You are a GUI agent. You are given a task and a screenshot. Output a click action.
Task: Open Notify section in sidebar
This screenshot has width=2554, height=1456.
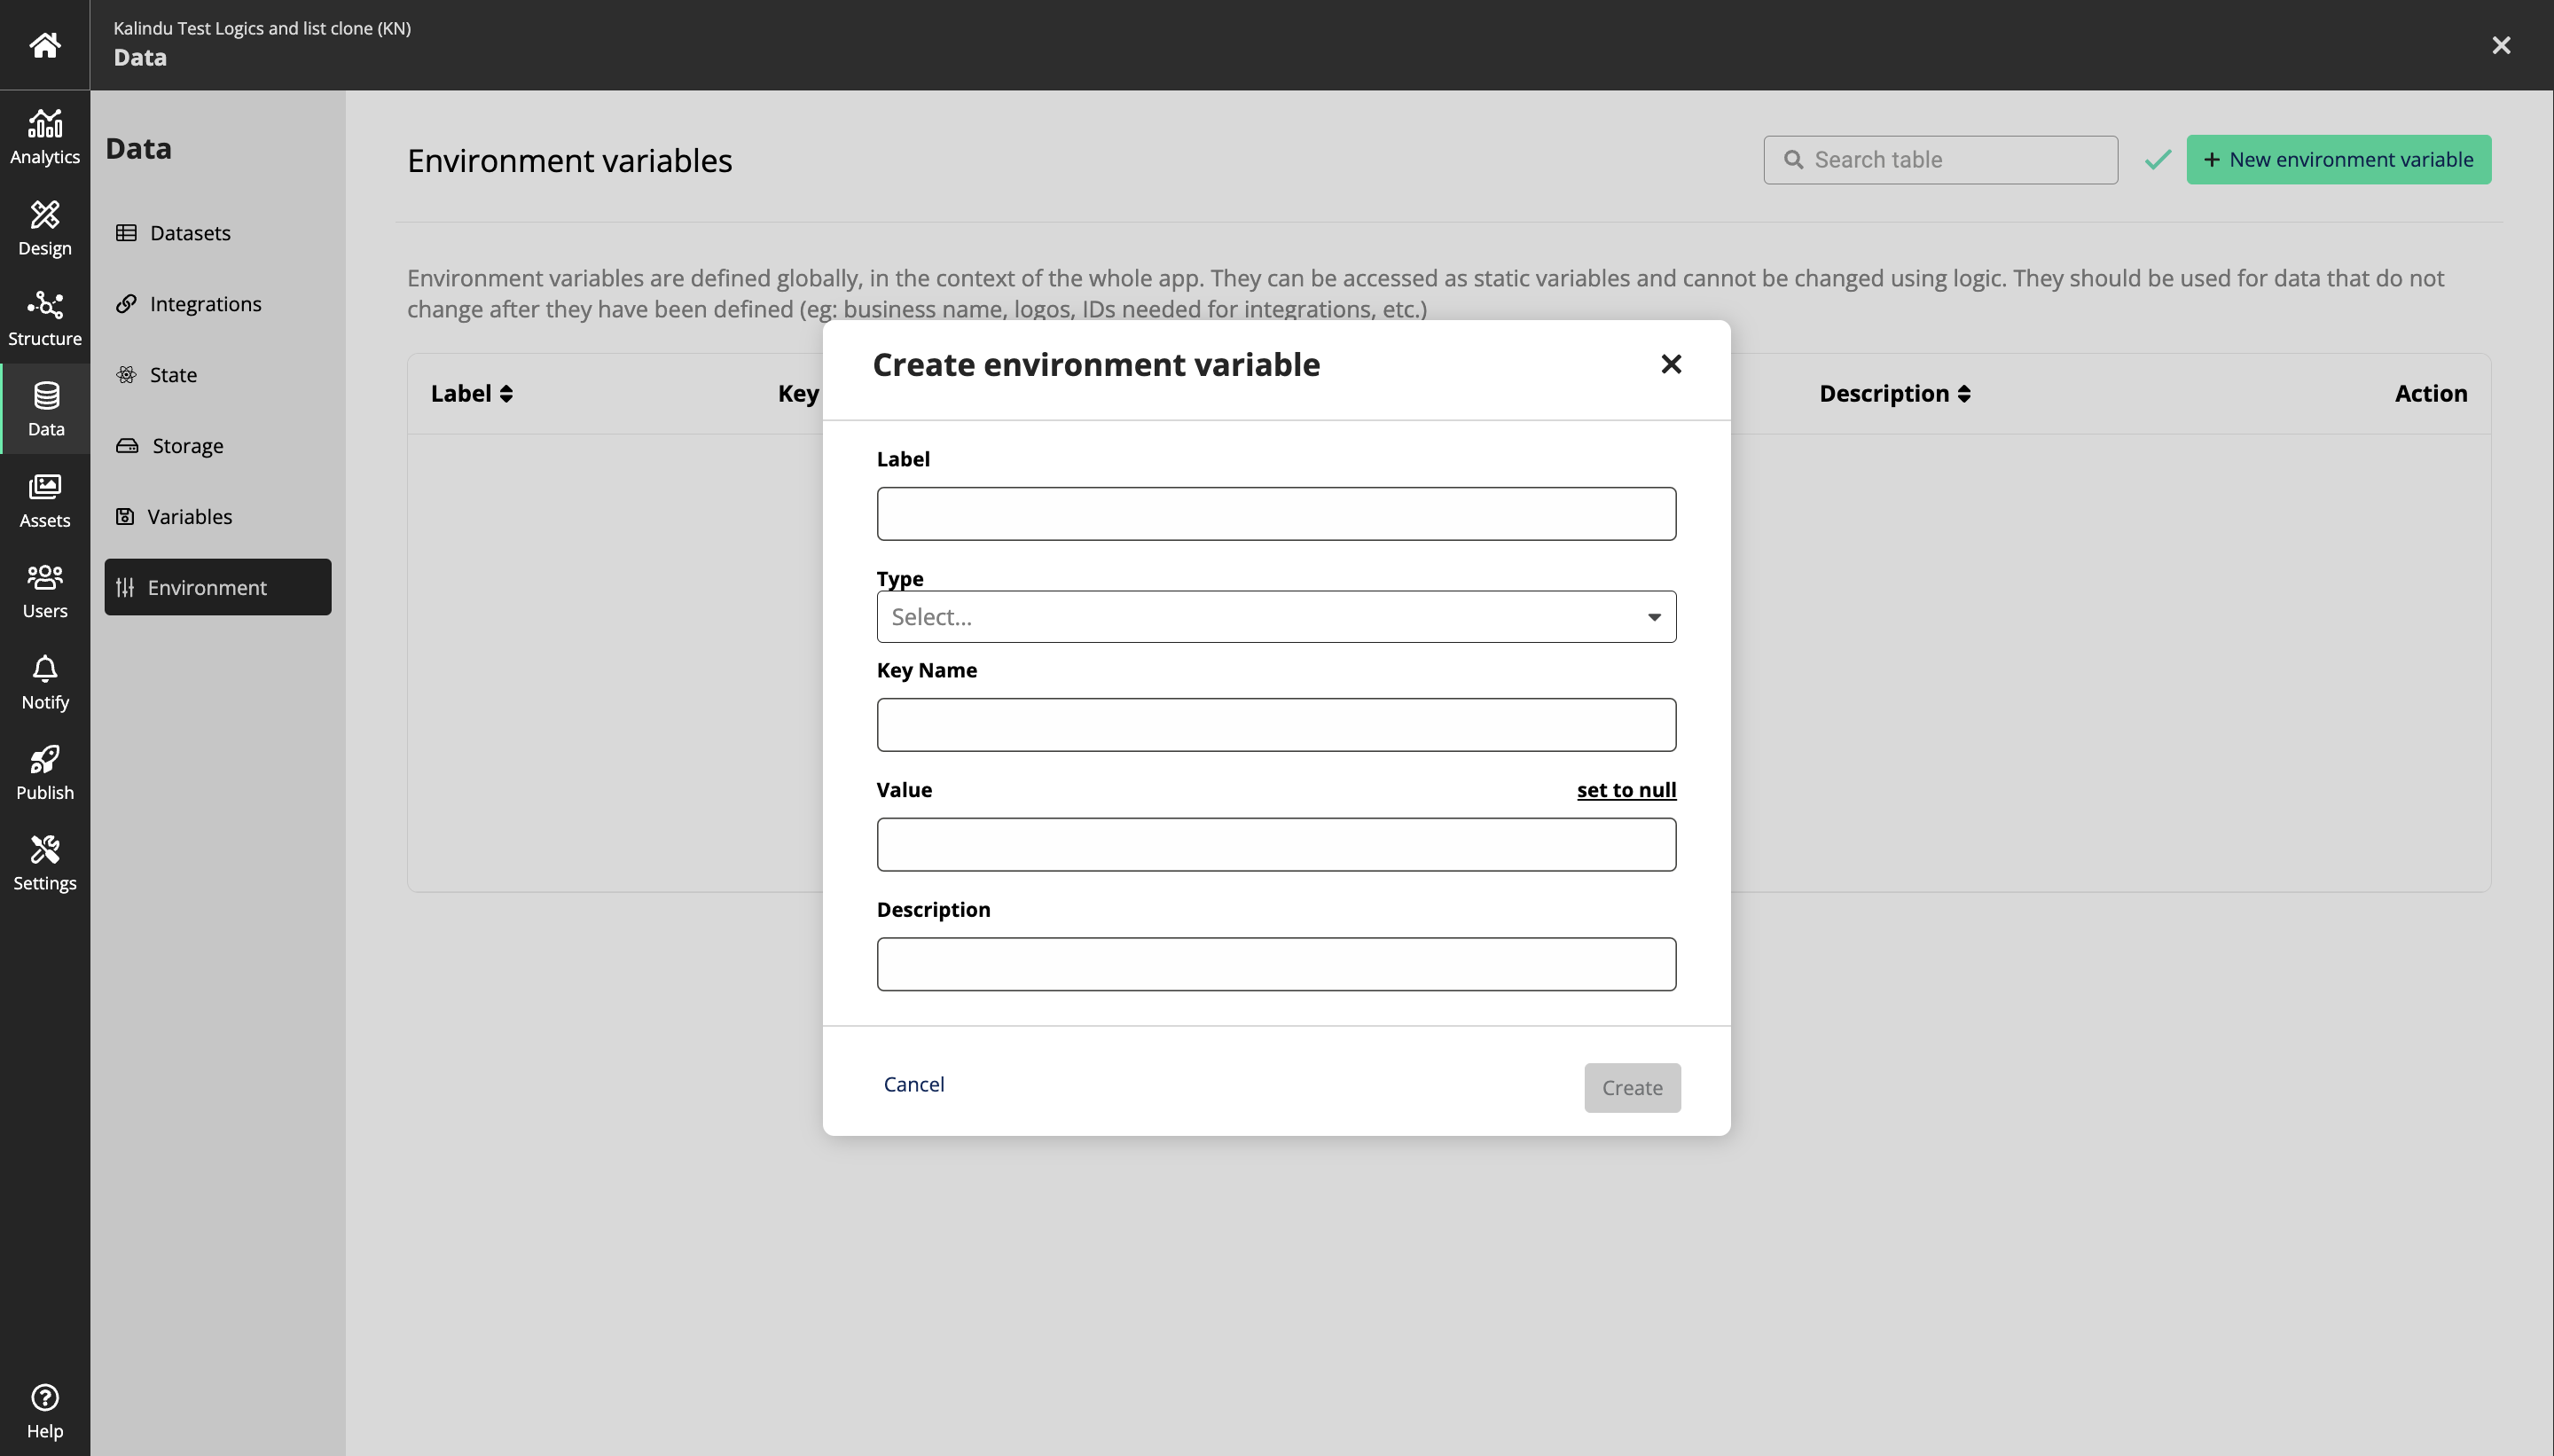(45, 682)
